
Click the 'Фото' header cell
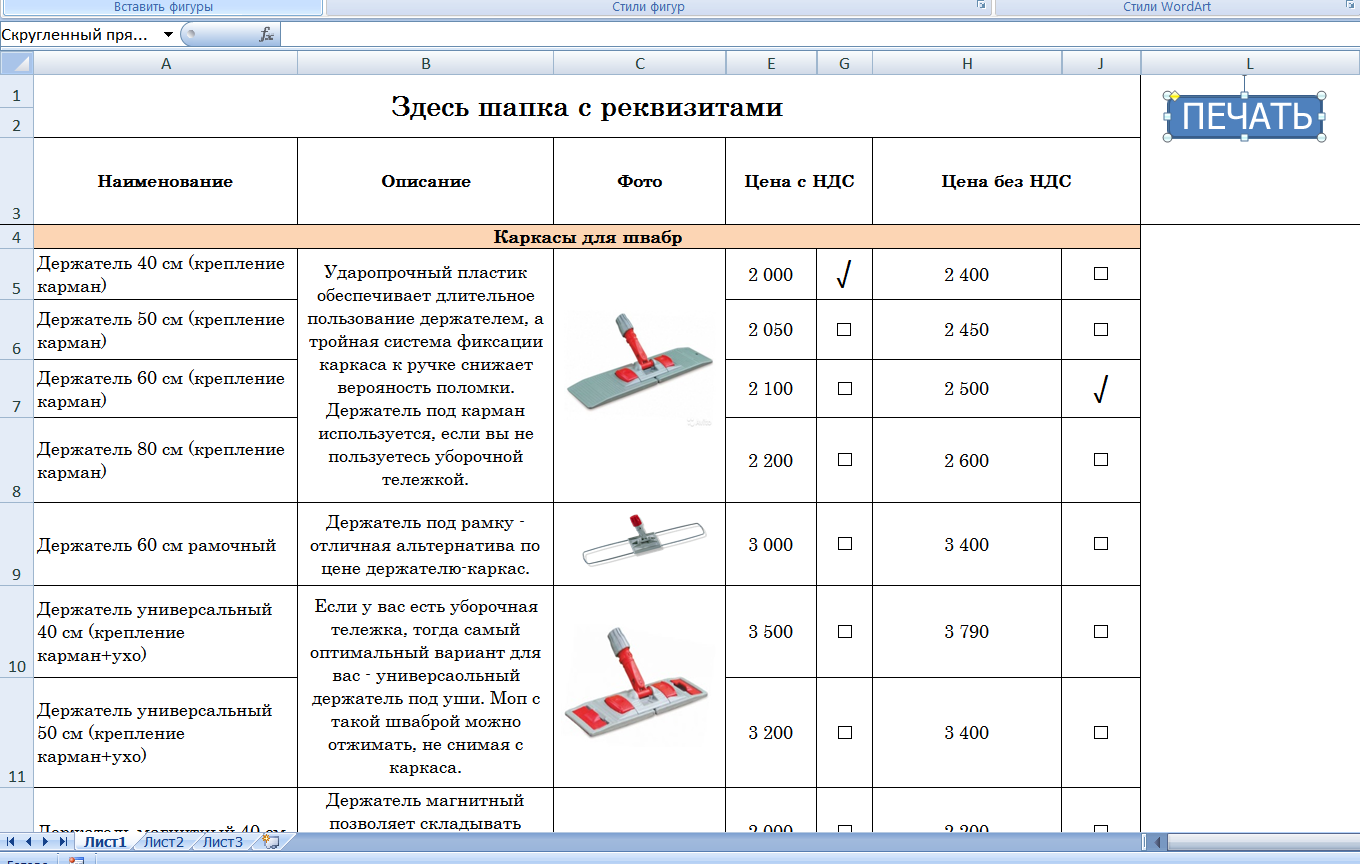point(640,181)
